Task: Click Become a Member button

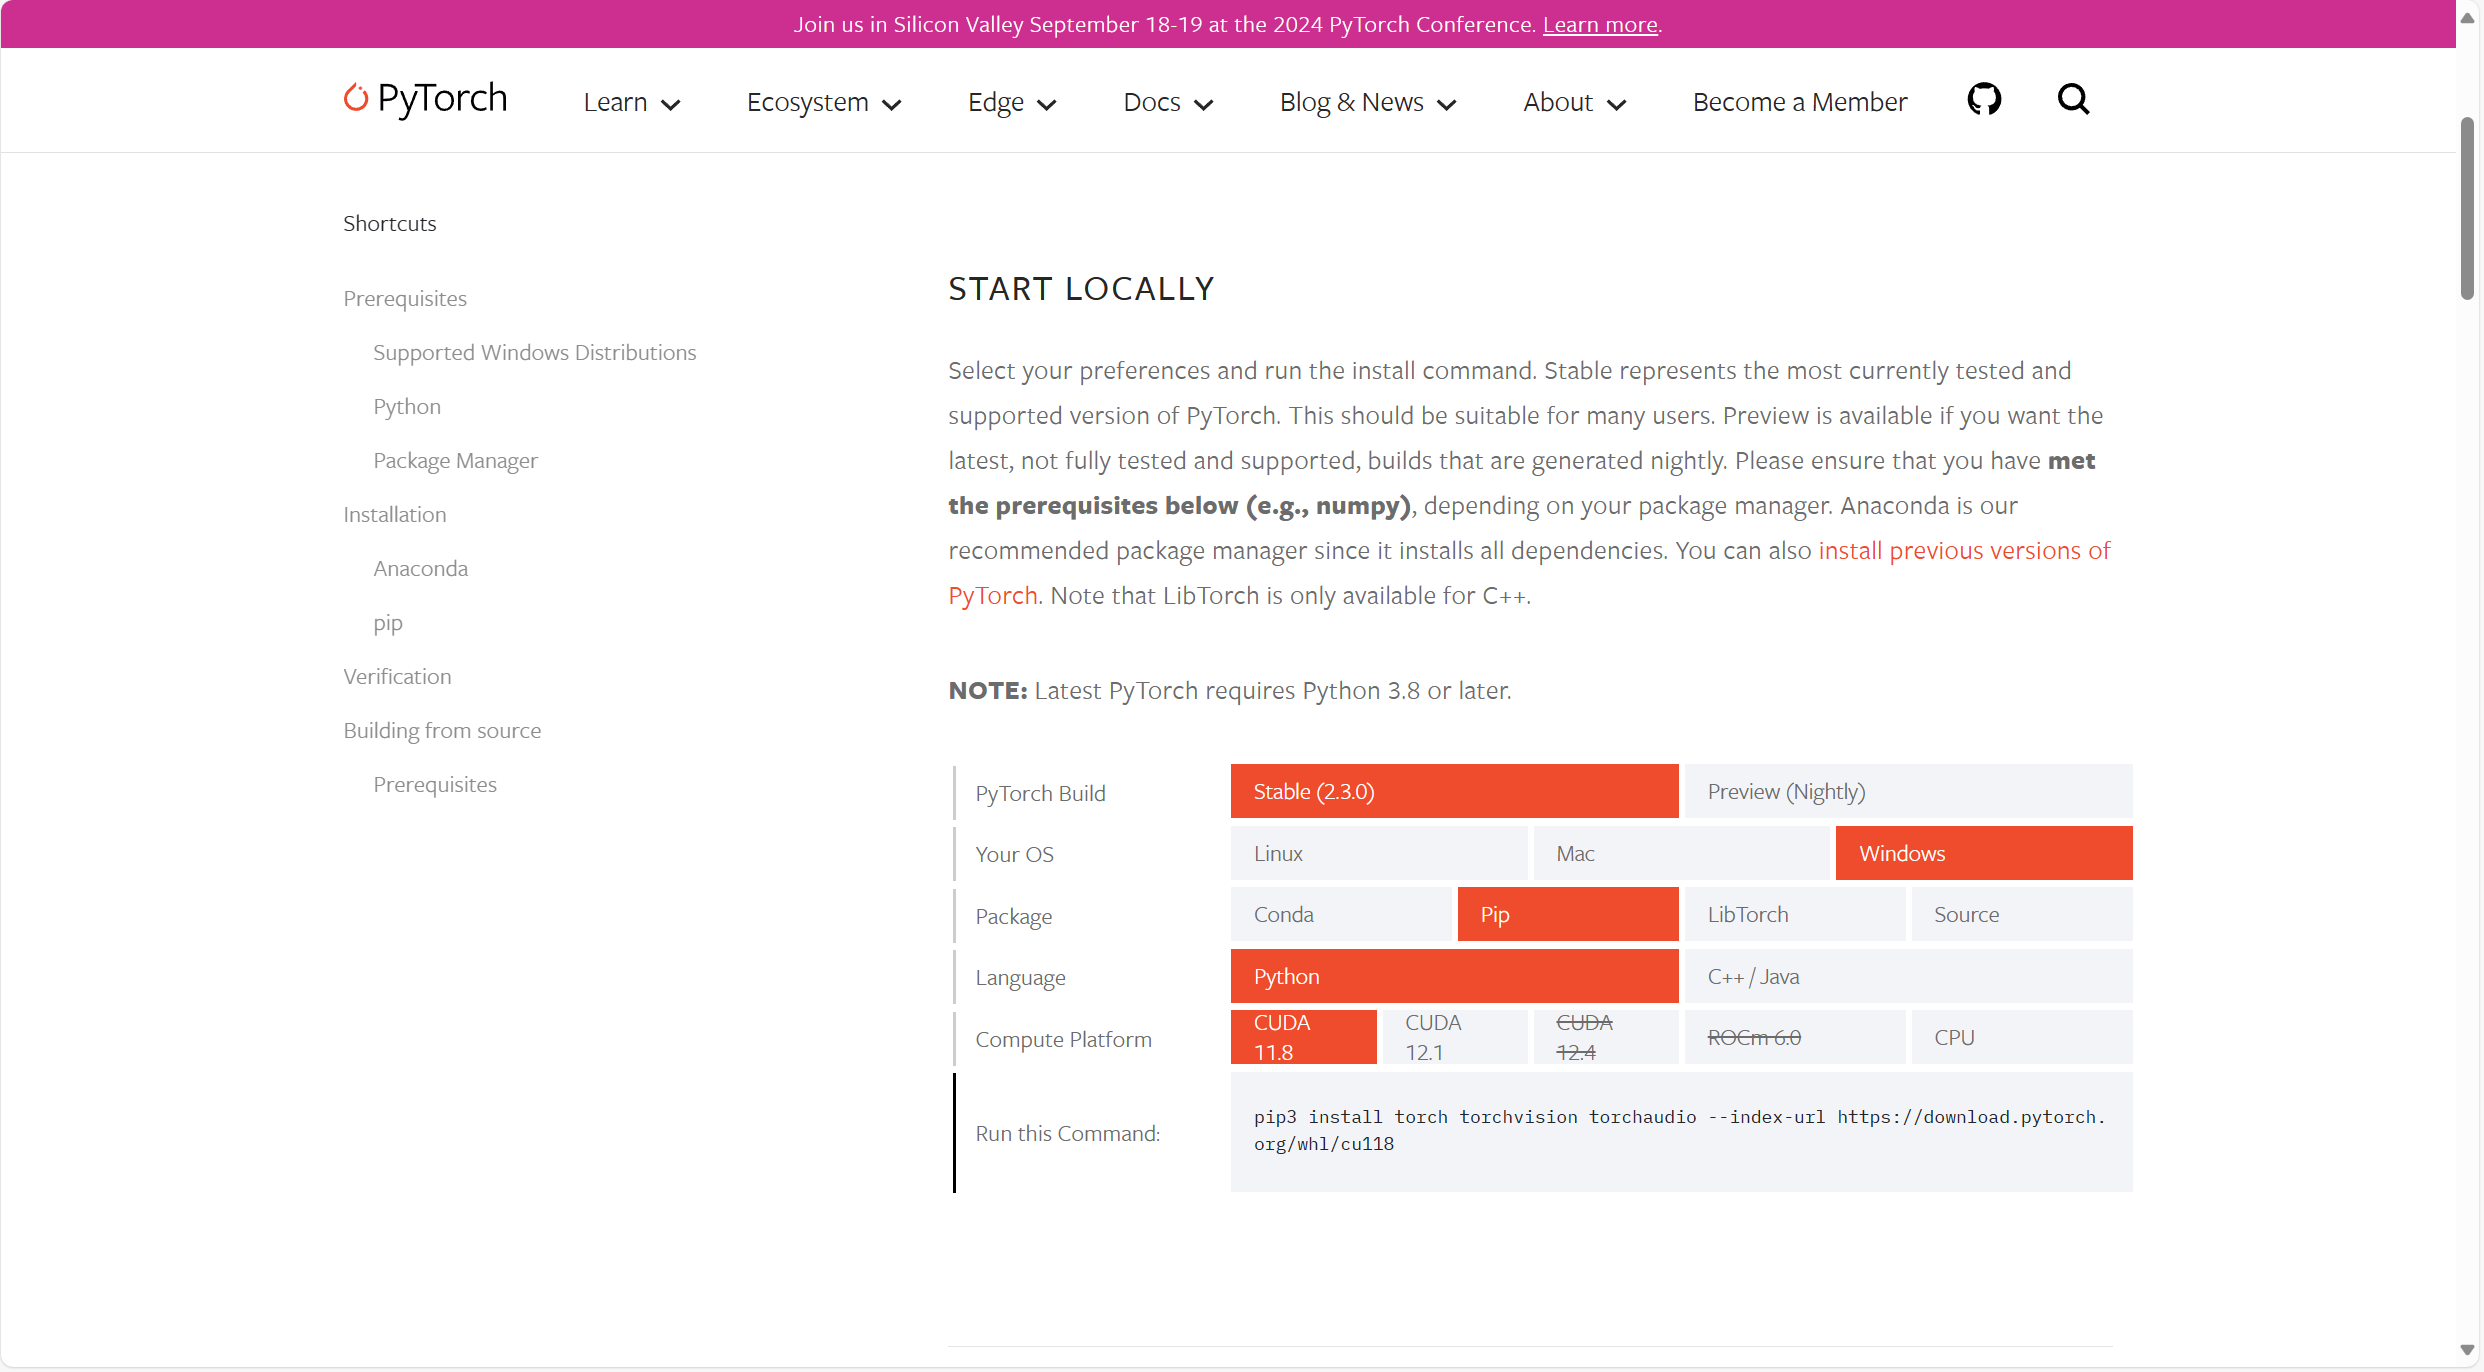Action: click(x=1800, y=100)
